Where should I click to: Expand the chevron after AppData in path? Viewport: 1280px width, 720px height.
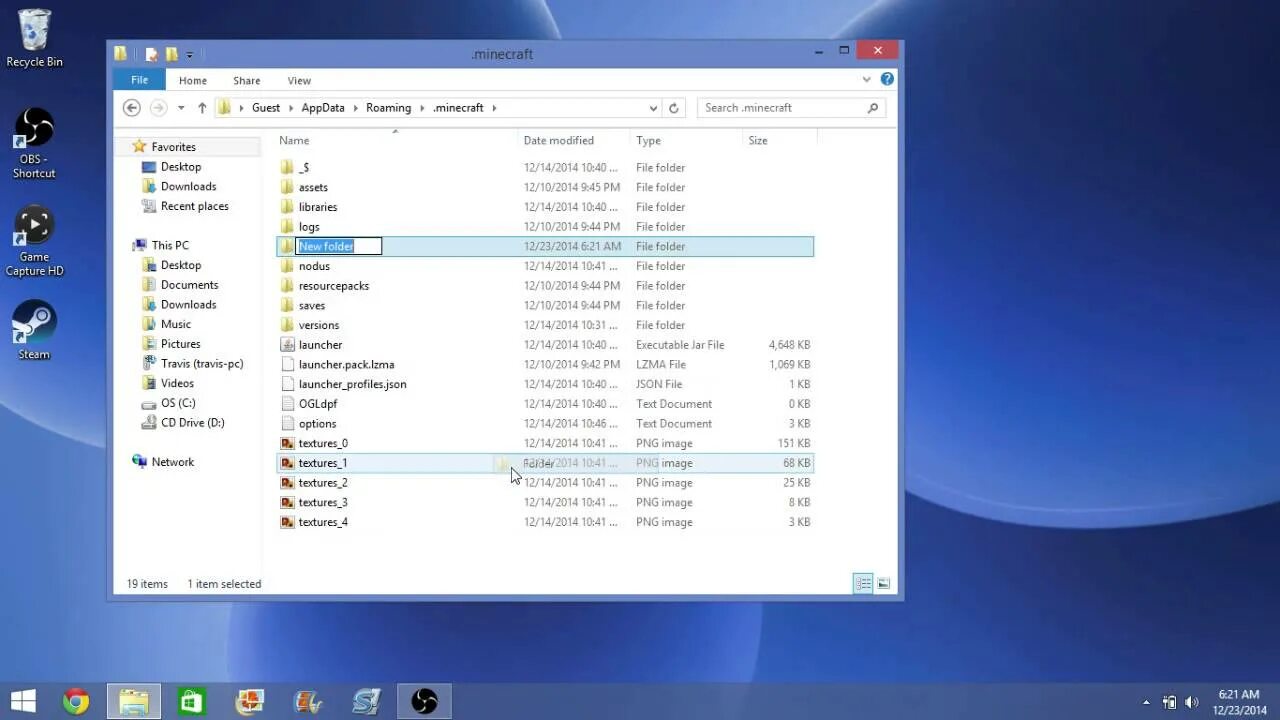(x=355, y=108)
